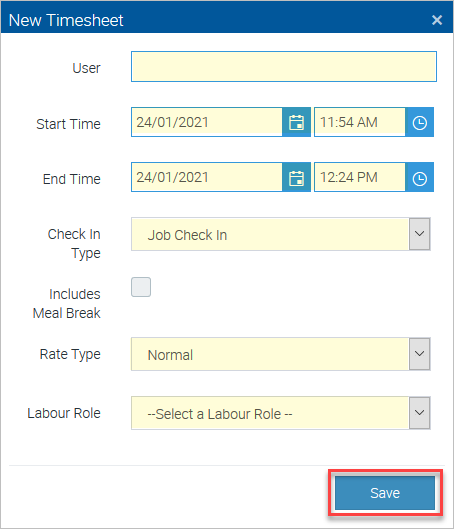Expand the Rate Type dropdown arrow
454x529 pixels.
(420, 354)
